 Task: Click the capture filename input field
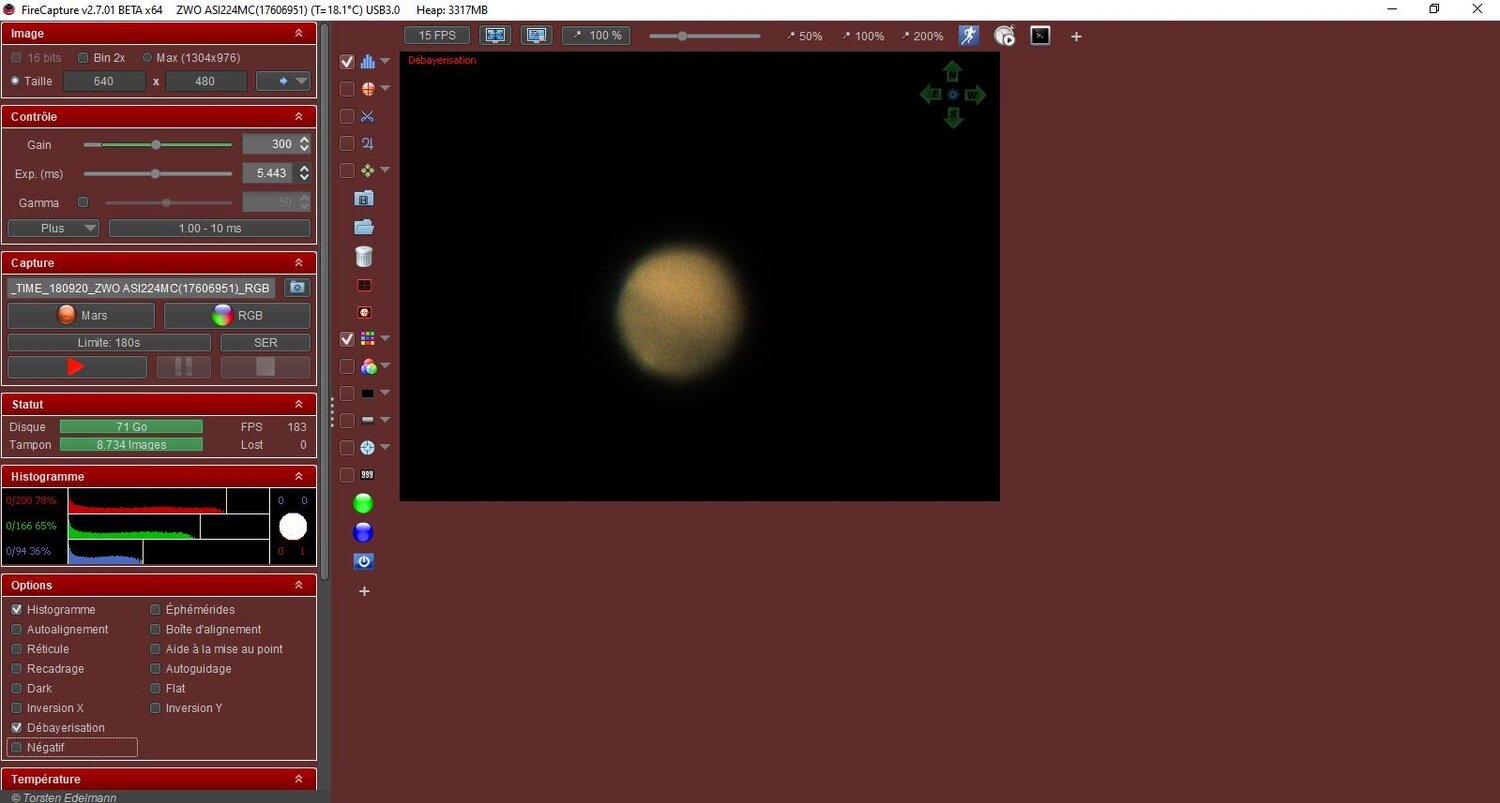[140, 287]
